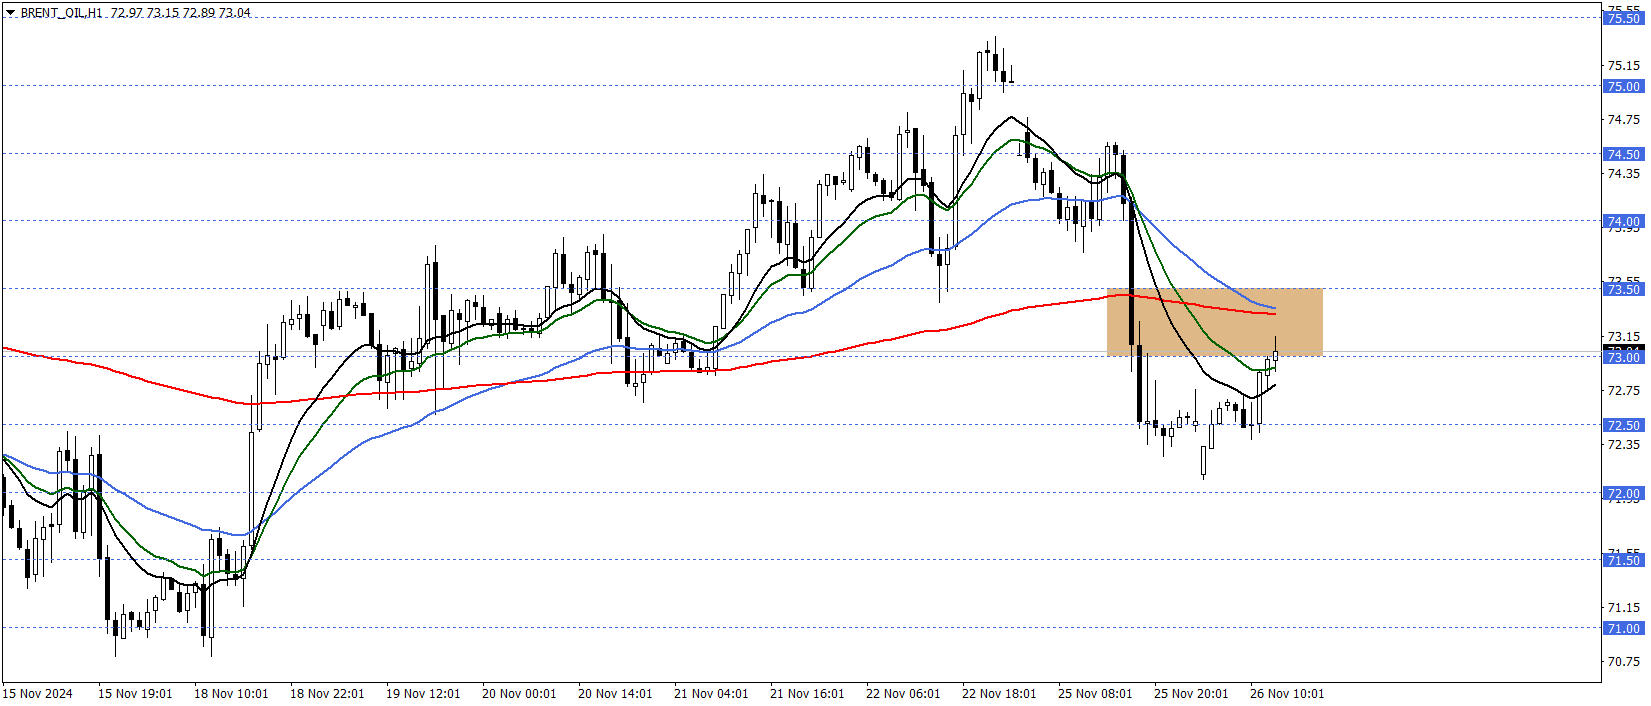Click the 74.75 price axis value

(1623, 120)
